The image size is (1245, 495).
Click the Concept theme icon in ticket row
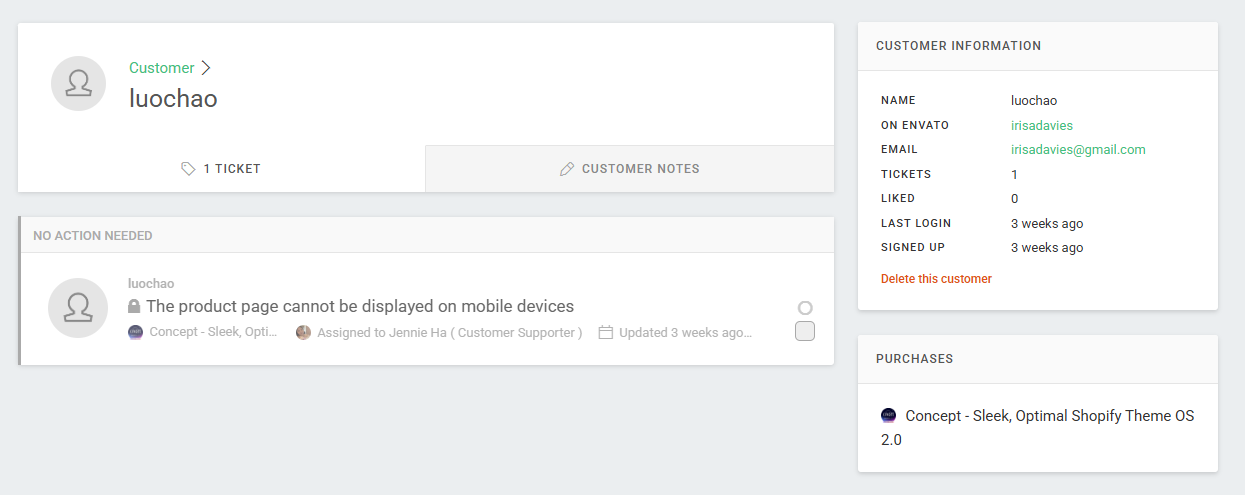[x=136, y=332]
